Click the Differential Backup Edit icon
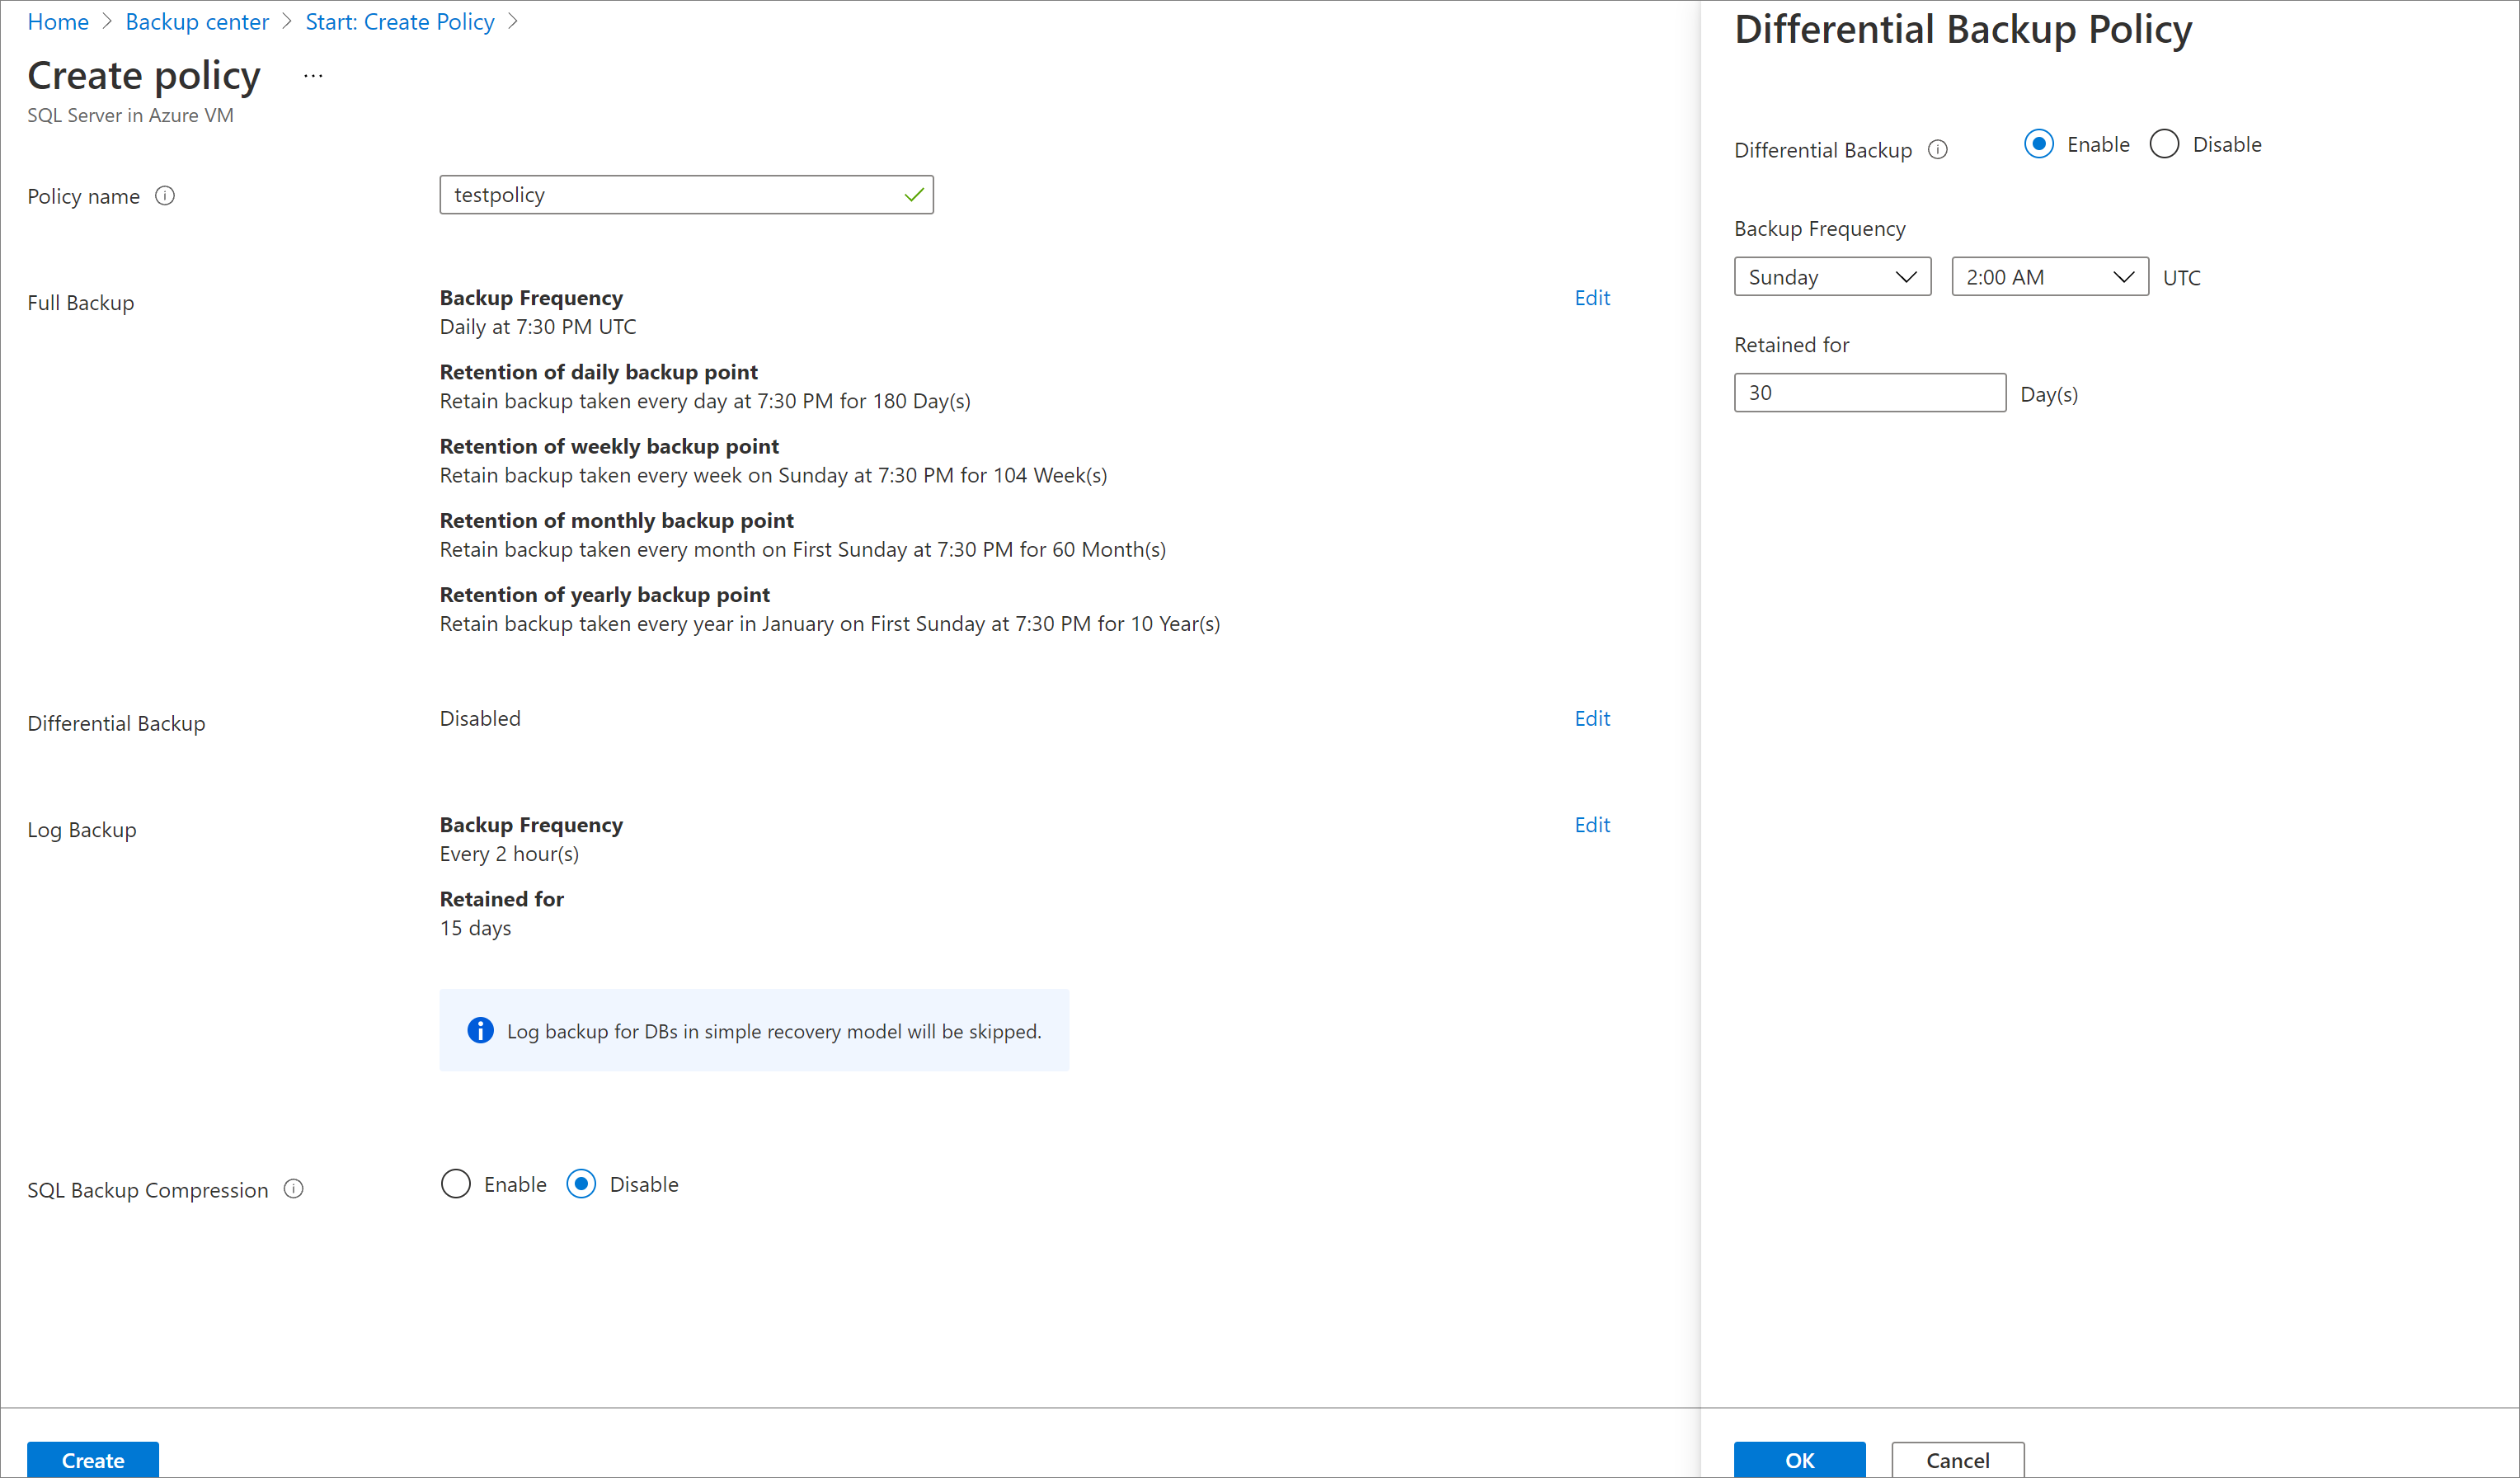Screen dimensions: 2520x1478 1591,718
